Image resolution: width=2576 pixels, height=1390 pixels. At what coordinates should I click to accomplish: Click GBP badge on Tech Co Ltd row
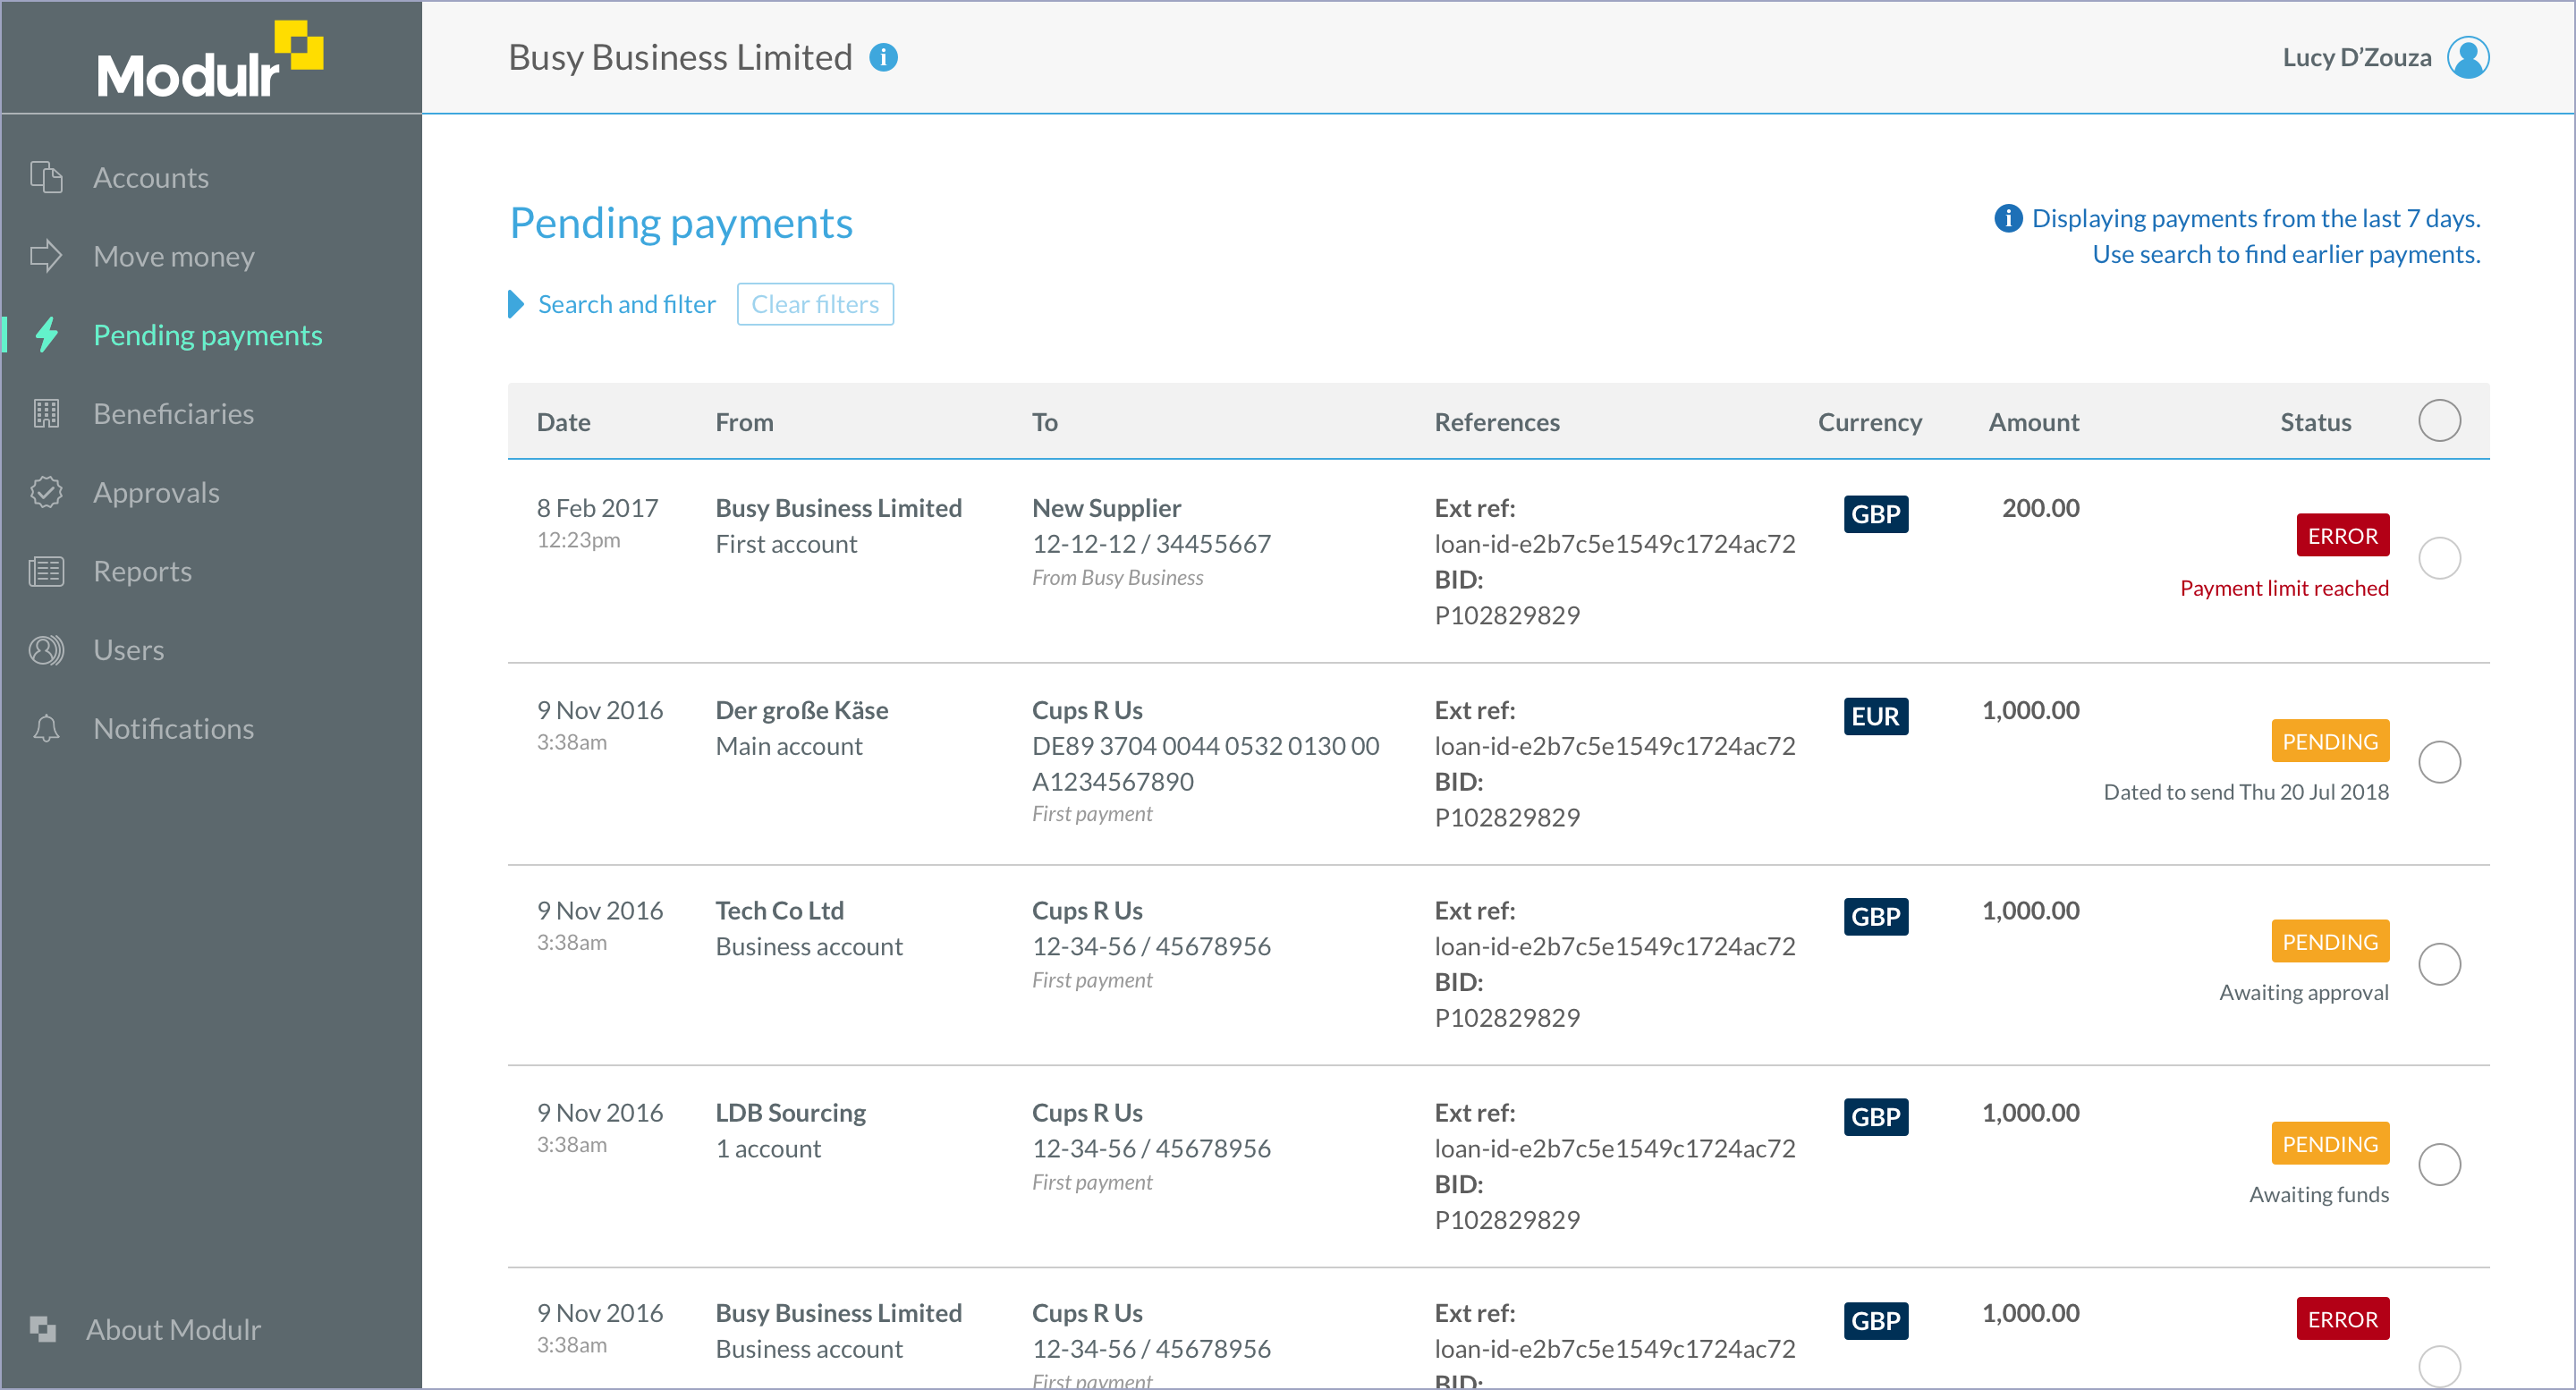click(x=1875, y=916)
